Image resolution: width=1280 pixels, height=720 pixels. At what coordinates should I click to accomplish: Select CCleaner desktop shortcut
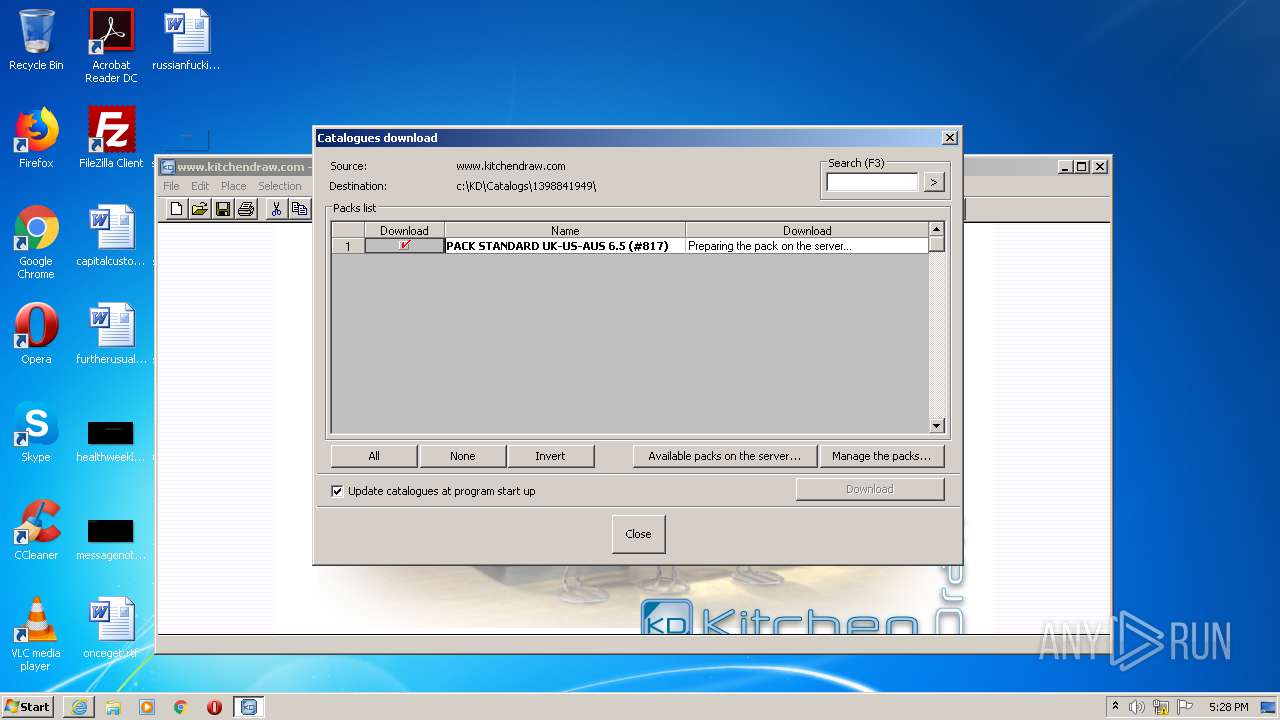coord(36,530)
